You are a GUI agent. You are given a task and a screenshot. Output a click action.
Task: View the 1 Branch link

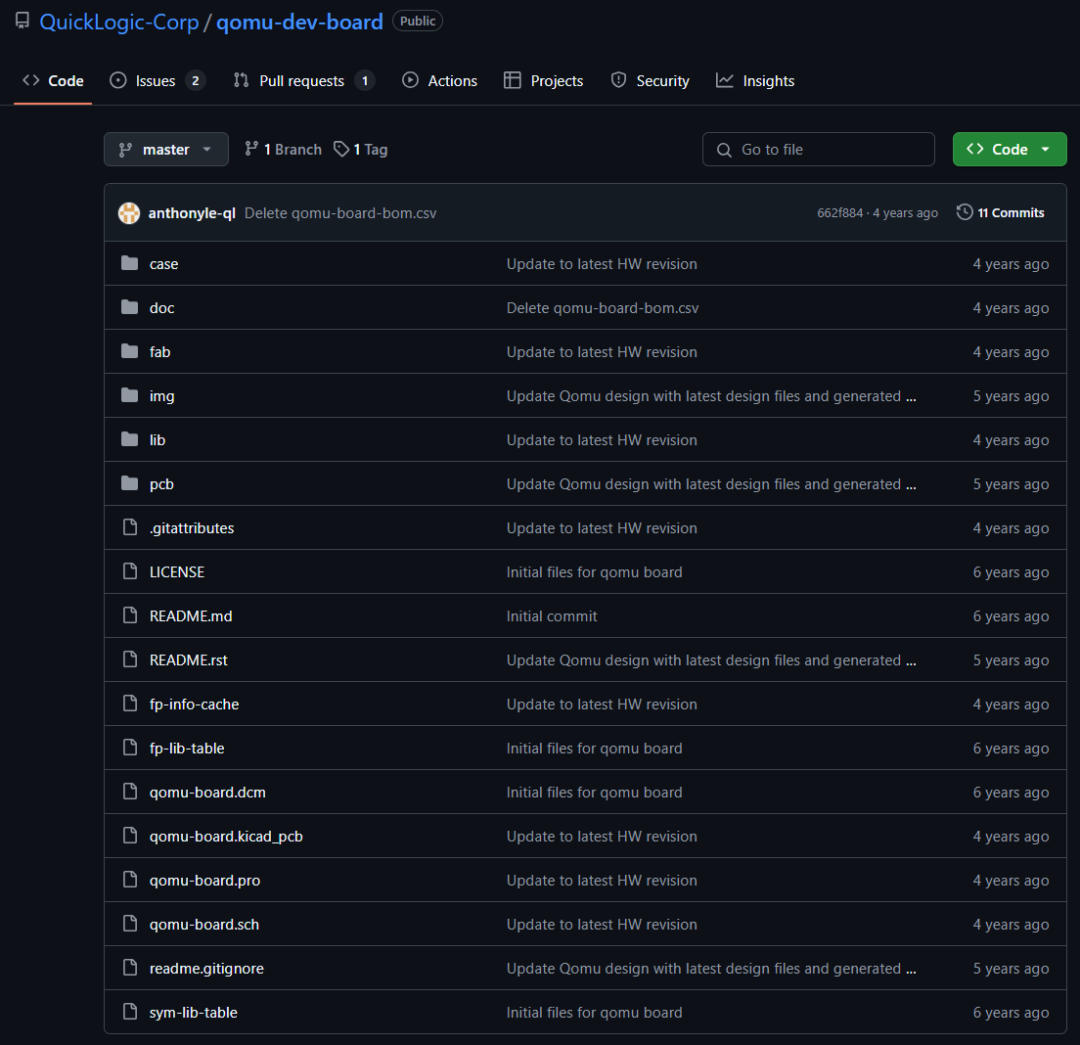coord(283,149)
